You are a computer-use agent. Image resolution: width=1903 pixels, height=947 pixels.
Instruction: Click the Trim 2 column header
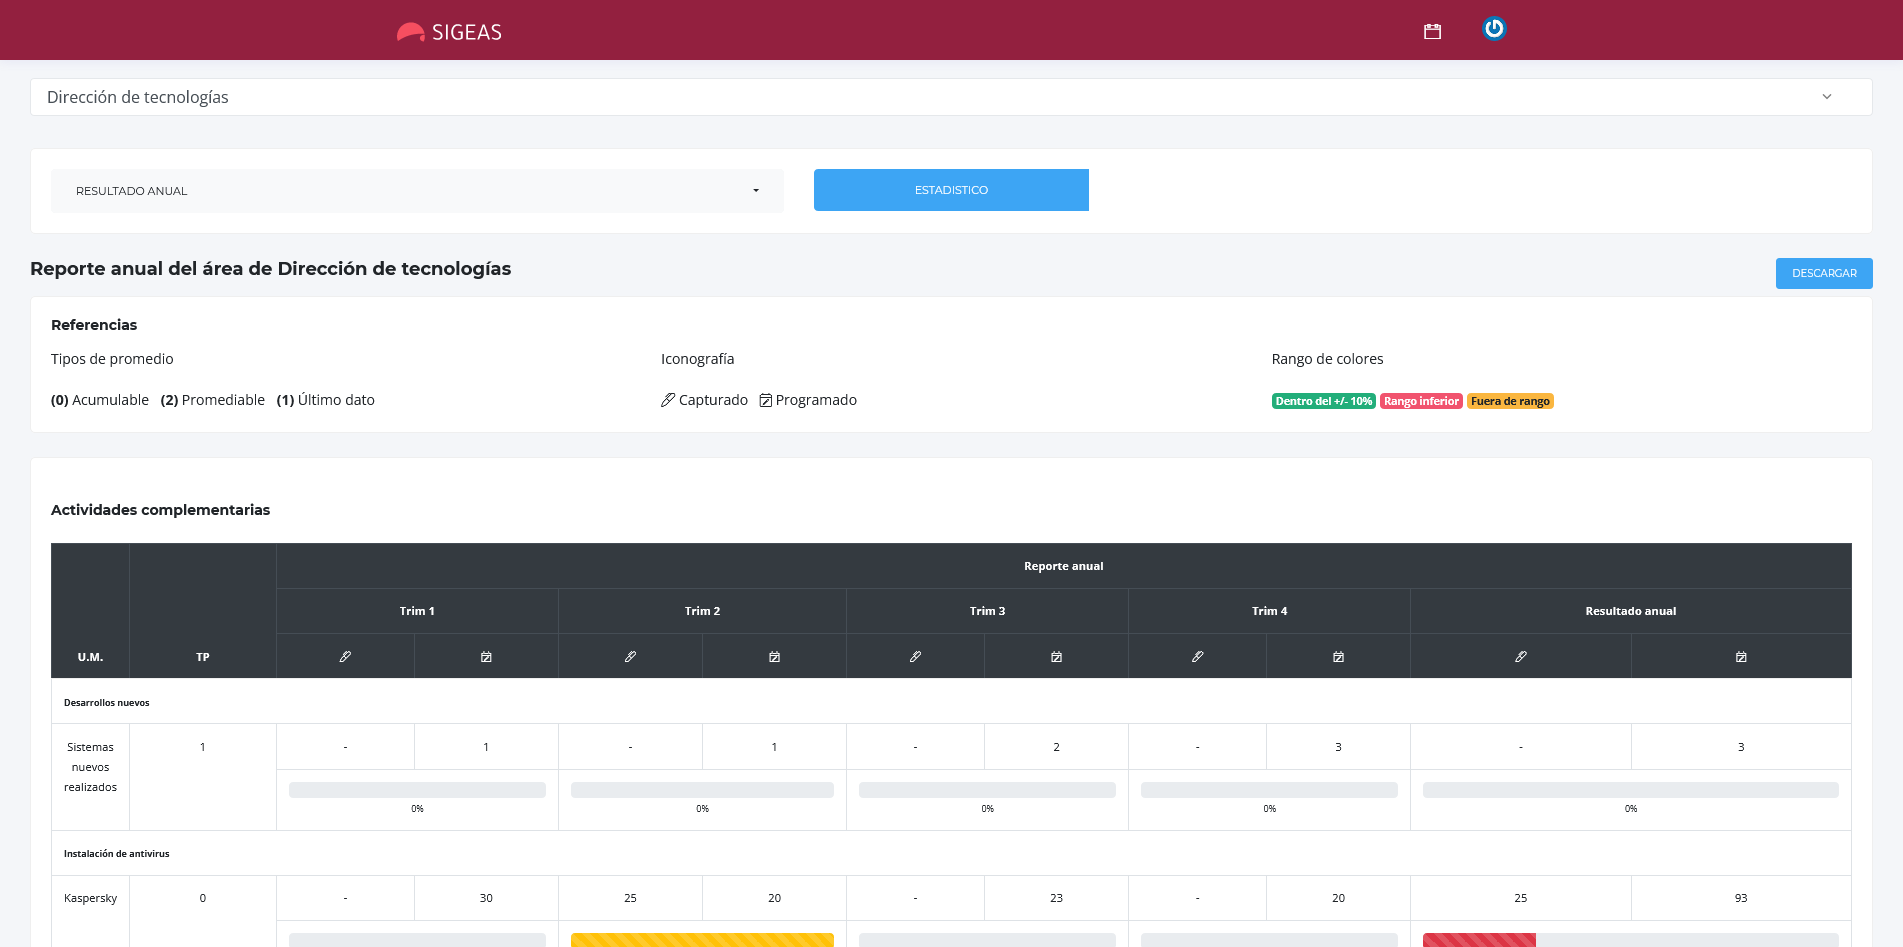[x=702, y=611]
